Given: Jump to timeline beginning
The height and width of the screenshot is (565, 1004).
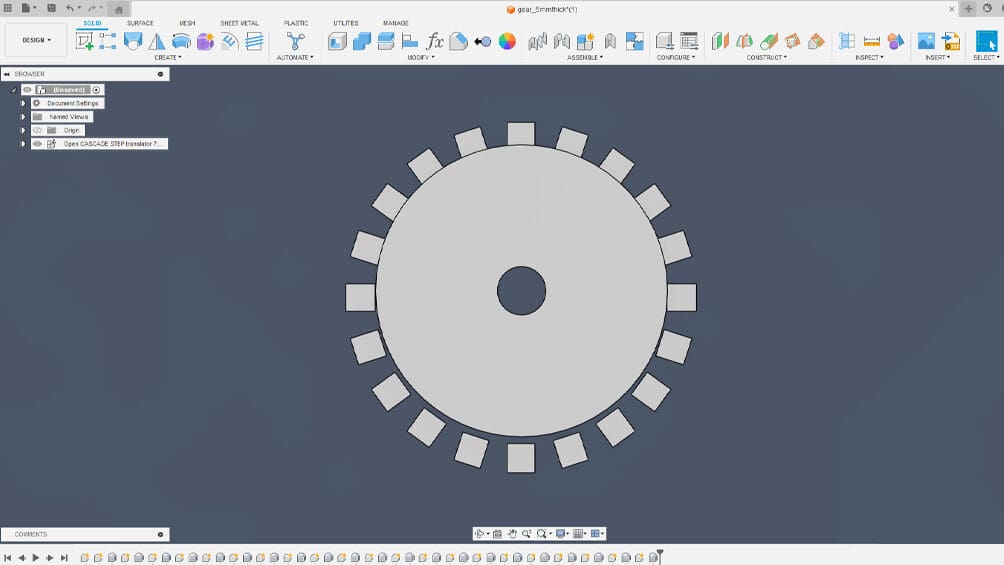Looking at the screenshot, I should pos(8,558).
